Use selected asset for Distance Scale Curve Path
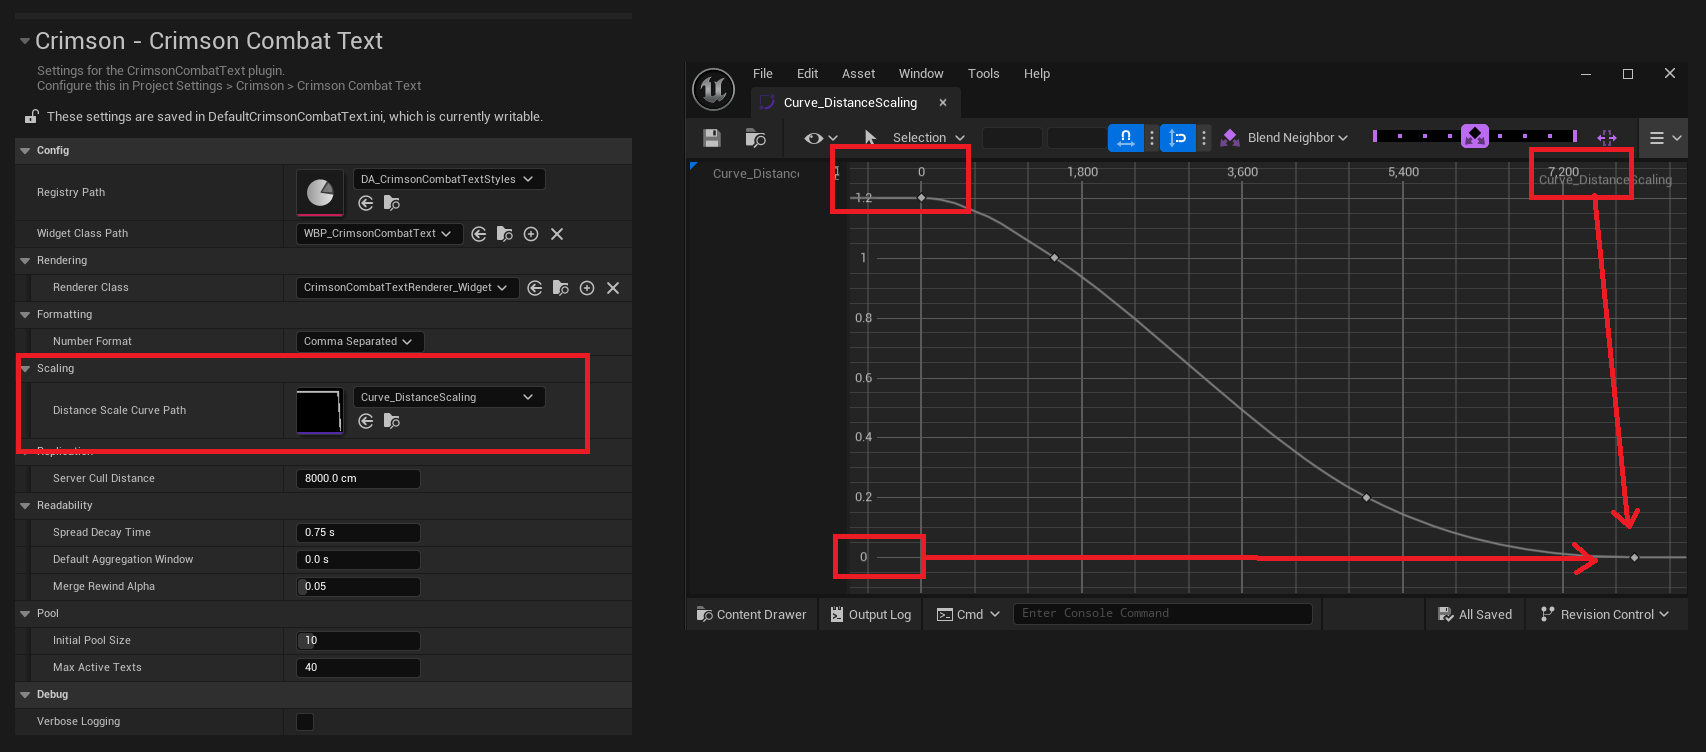Image resolution: width=1706 pixels, height=752 pixels. pos(366,421)
